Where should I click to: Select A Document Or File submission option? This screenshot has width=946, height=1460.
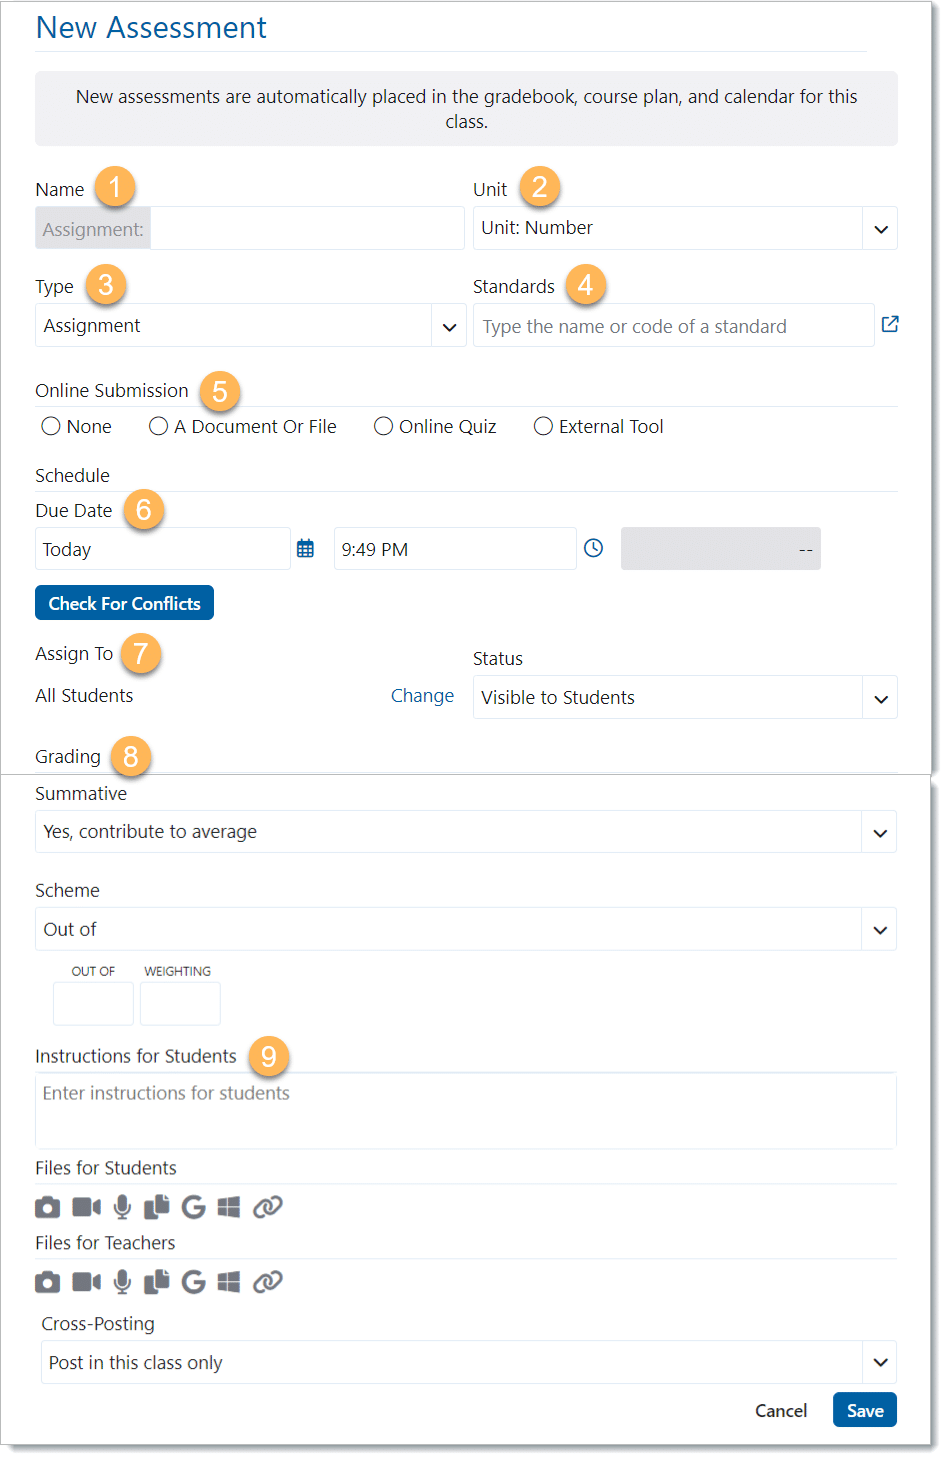click(158, 427)
